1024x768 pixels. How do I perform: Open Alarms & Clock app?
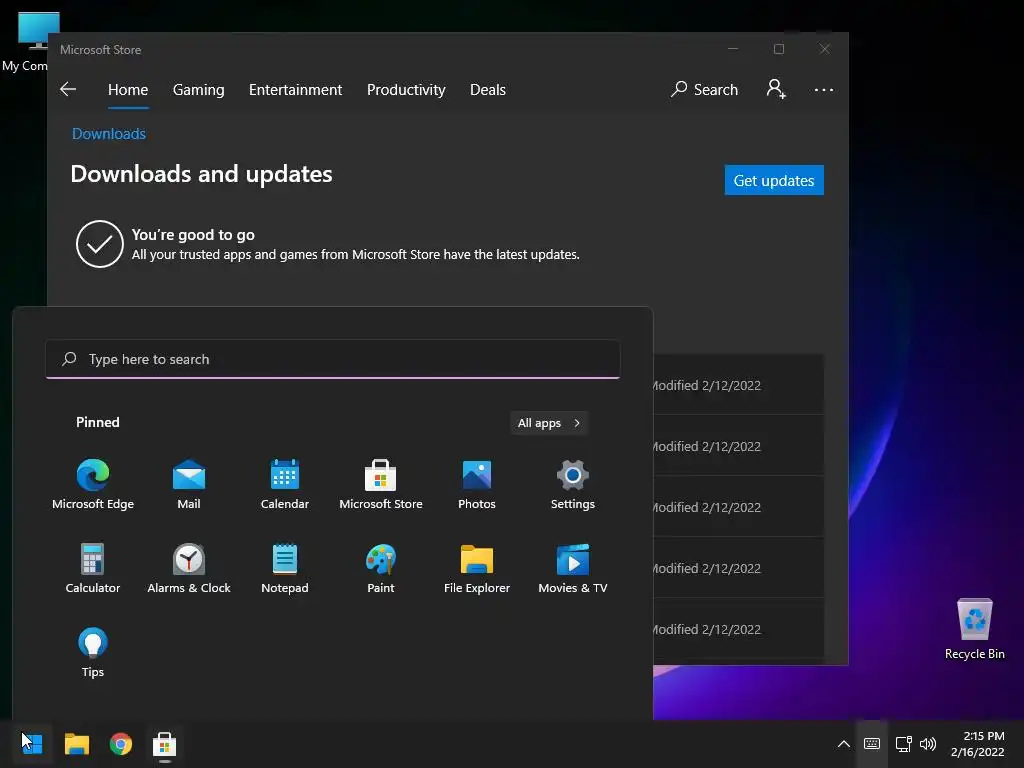pyautogui.click(x=189, y=568)
